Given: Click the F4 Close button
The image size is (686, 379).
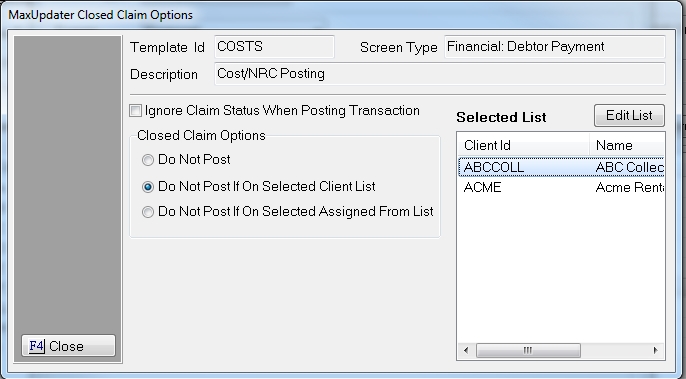Looking at the screenshot, I should [68, 346].
